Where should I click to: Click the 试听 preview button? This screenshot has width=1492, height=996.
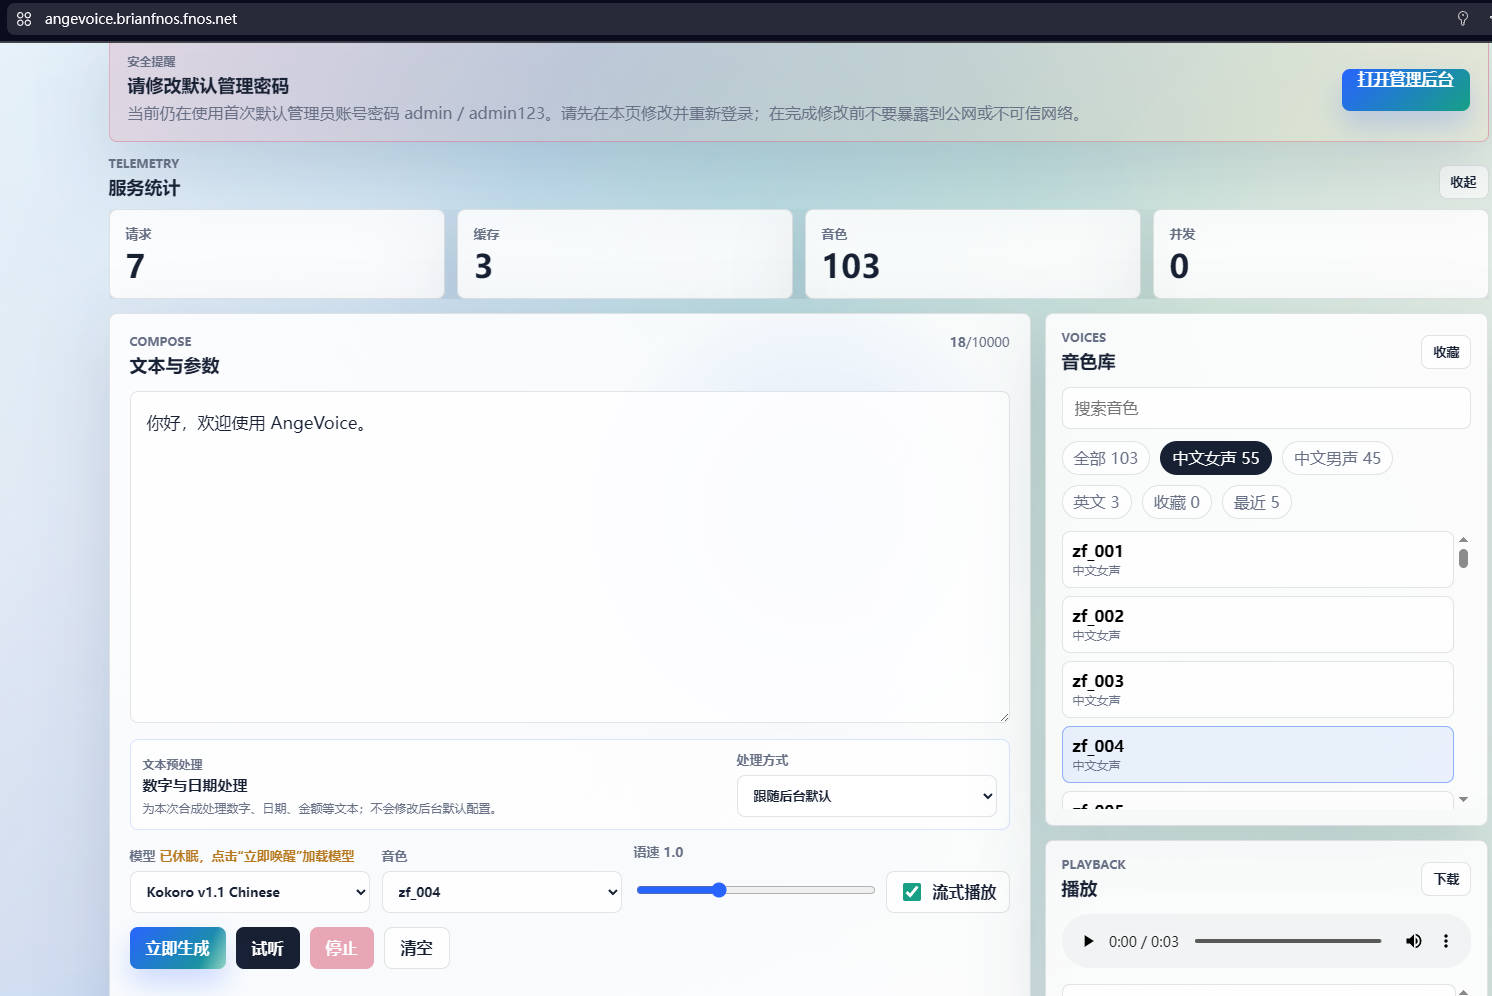pyautogui.click(x=268, y=948)
